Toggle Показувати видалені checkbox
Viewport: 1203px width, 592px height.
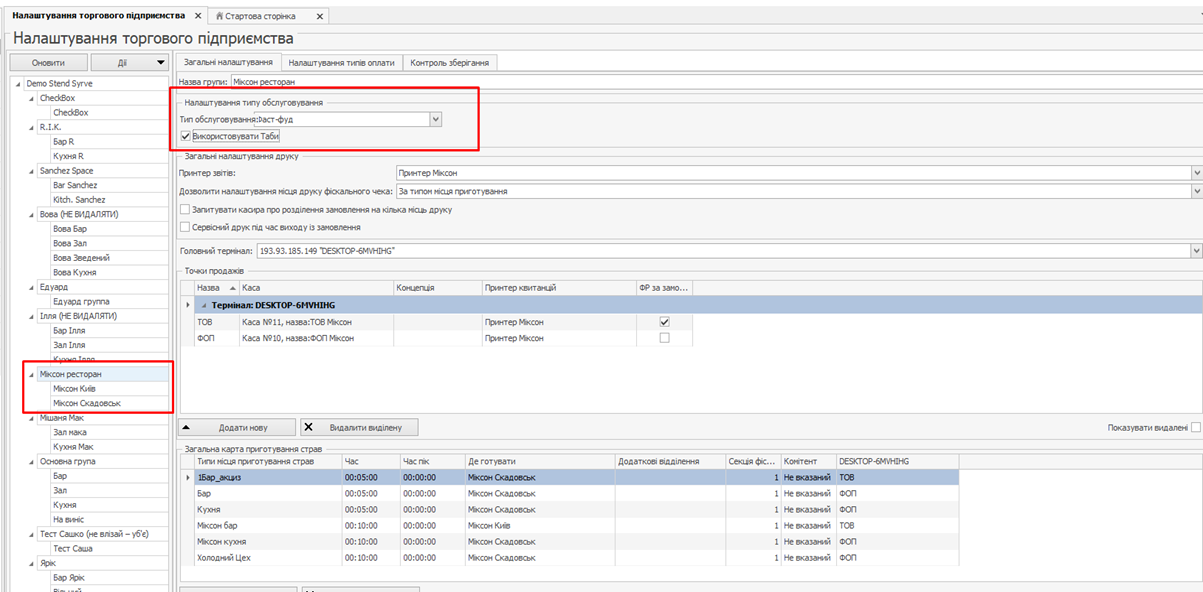1196,427
